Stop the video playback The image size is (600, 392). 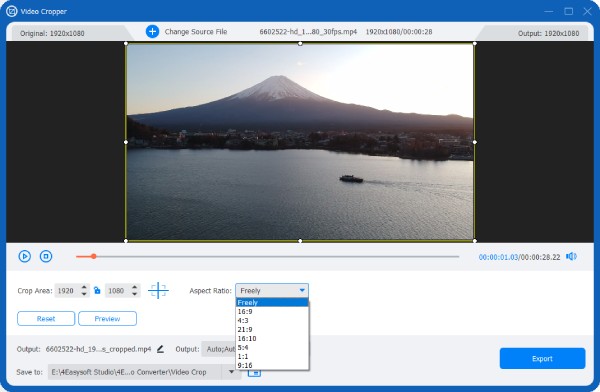pos(46,256)
